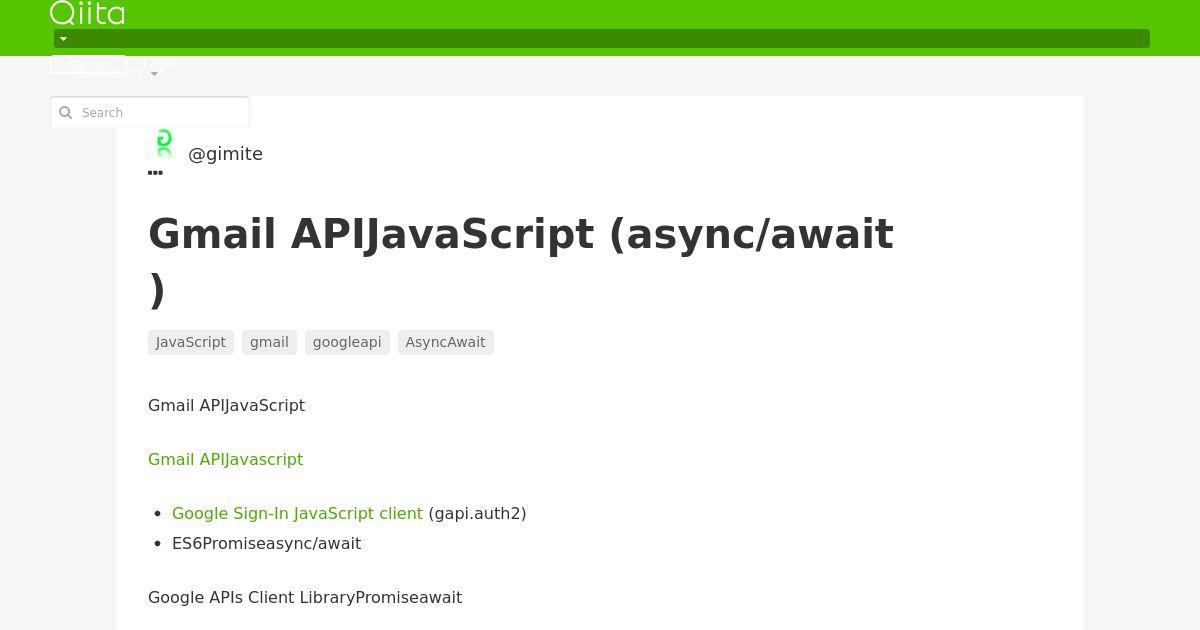Expand the Community dropdown caret
The height and width of the screenshot is (630, 1200).
point(154,74)
